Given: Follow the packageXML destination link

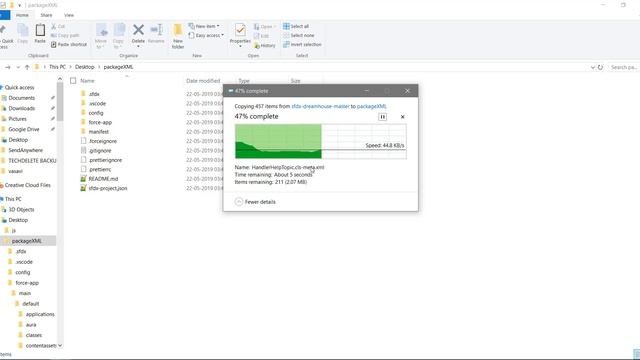Looking at the screenshot, I should click(371, 106).
